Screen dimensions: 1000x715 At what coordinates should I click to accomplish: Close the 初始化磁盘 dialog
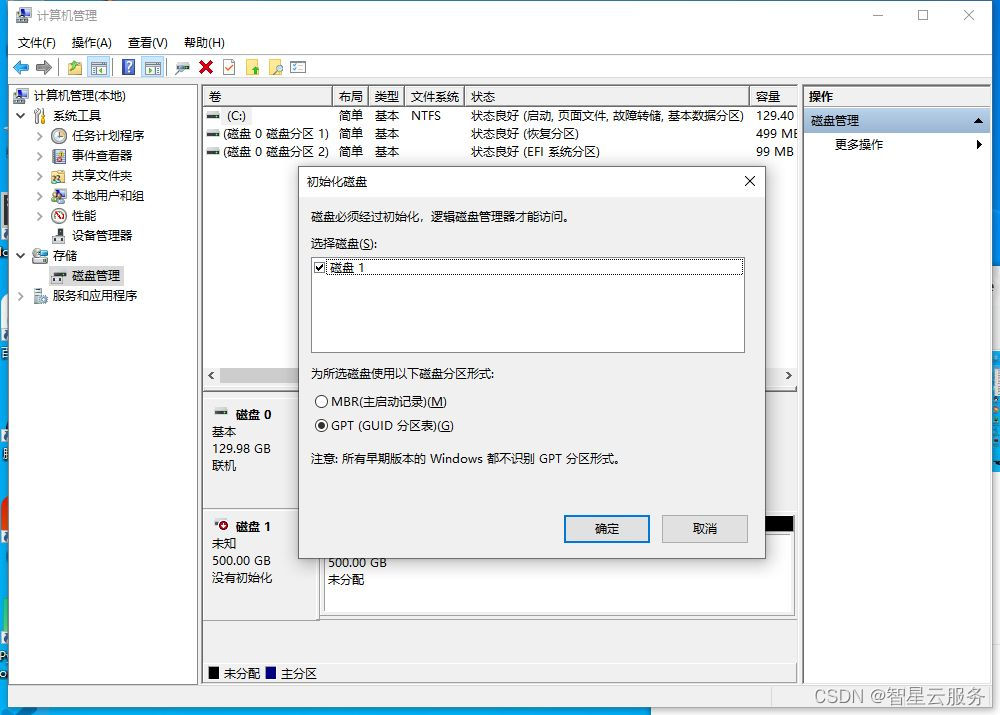[750, 181]
